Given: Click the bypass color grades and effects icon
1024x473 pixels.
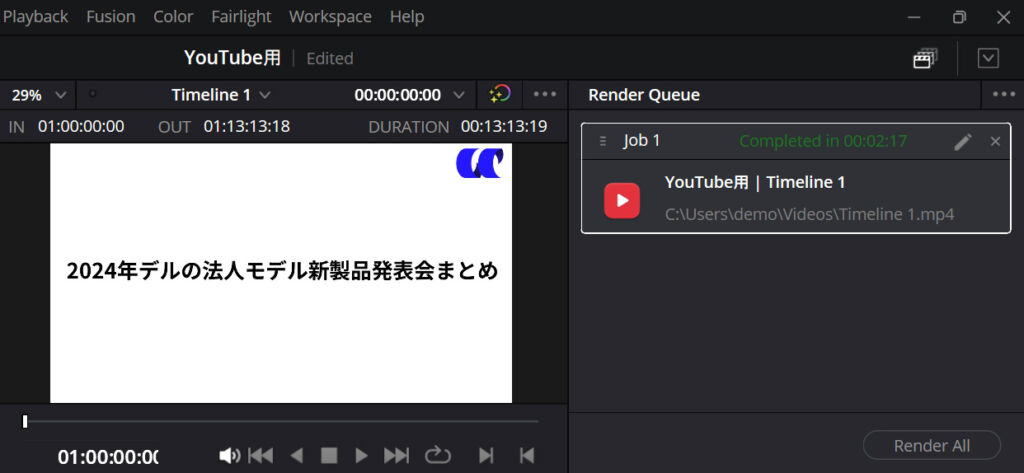Looking at the screenshot, I should click(500, 95).
